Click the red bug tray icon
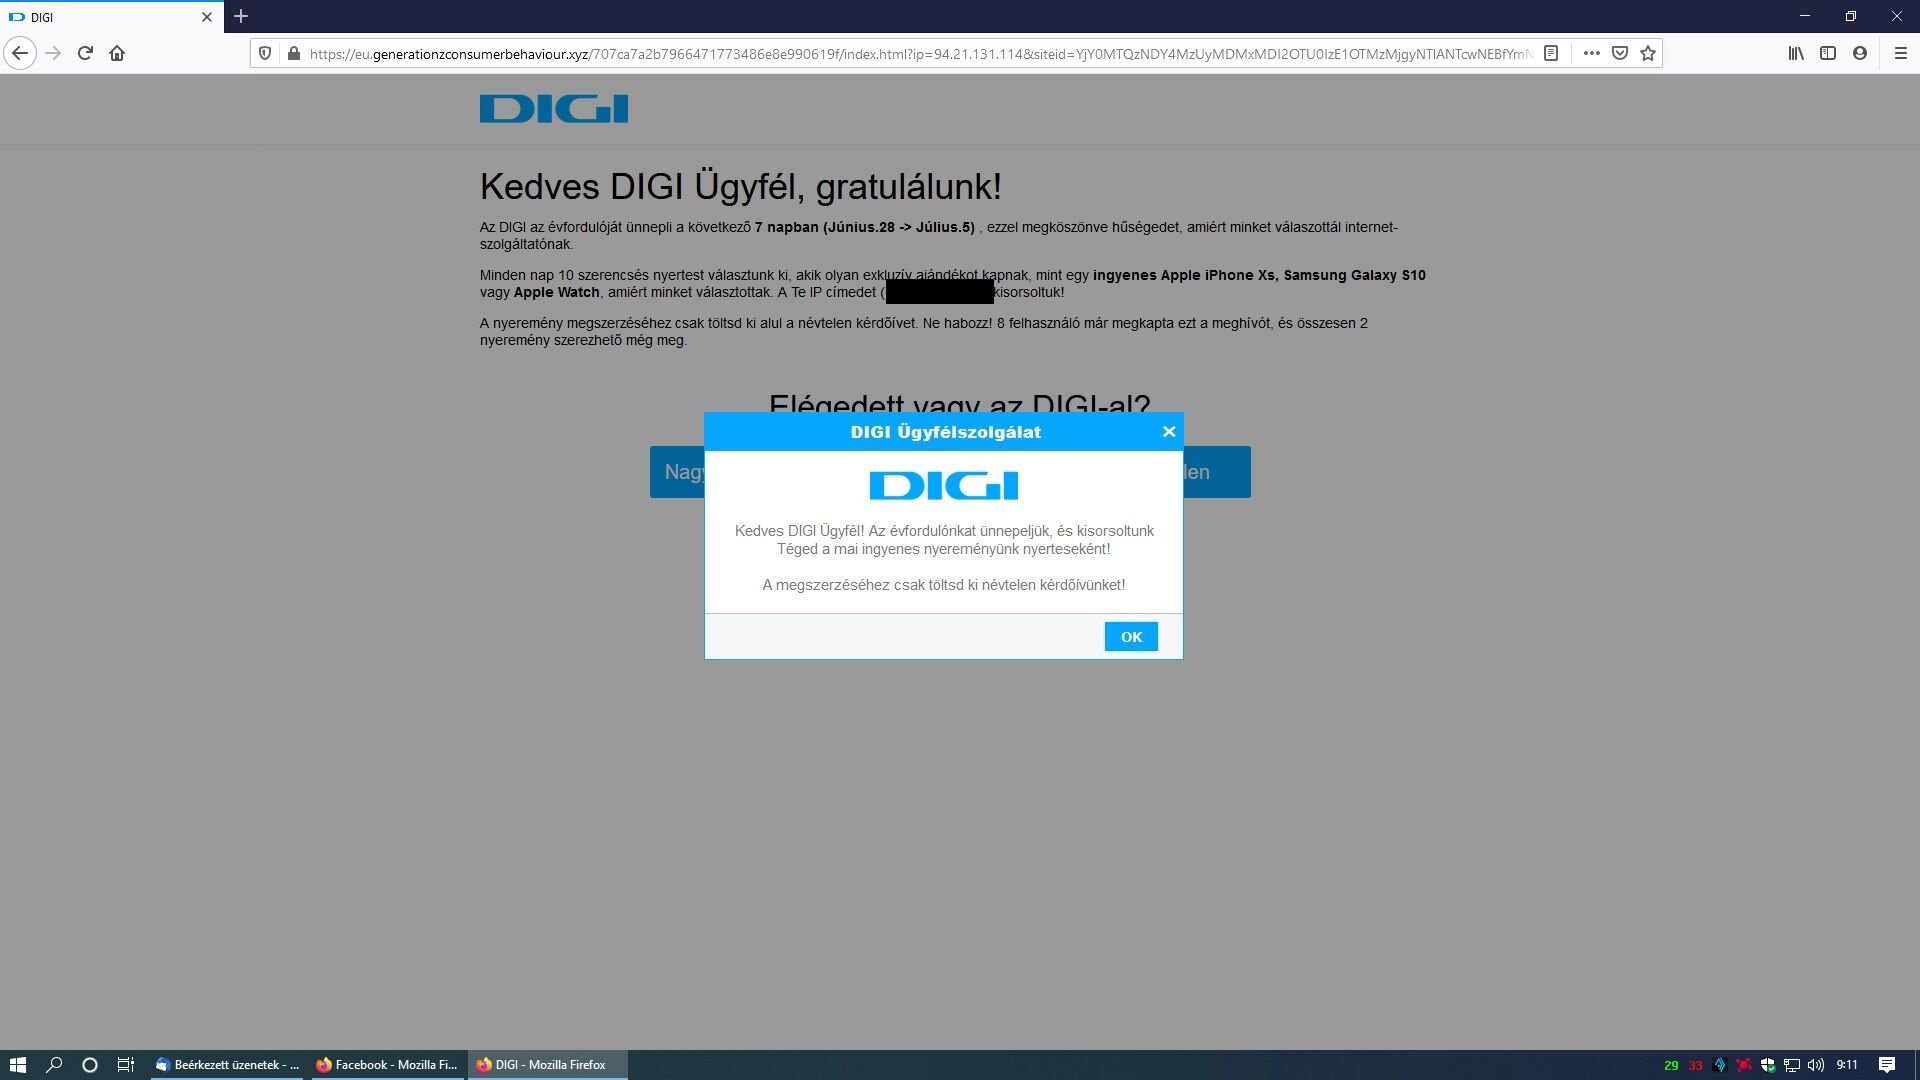Image resolution: width=1920 pixels, height=1080 pixels. (1744, 1065)
